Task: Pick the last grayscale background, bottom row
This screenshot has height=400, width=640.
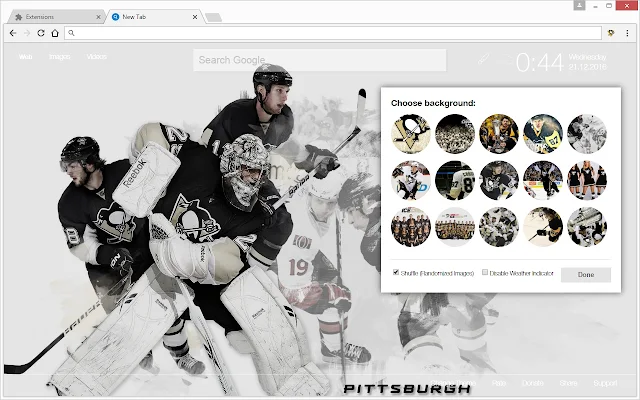Action: [587, 227]
